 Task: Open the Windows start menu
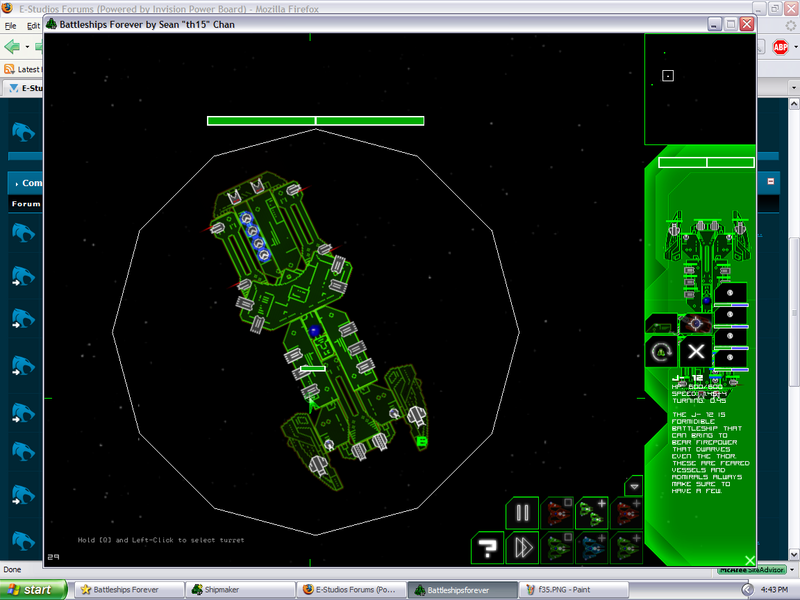[33, 590]
